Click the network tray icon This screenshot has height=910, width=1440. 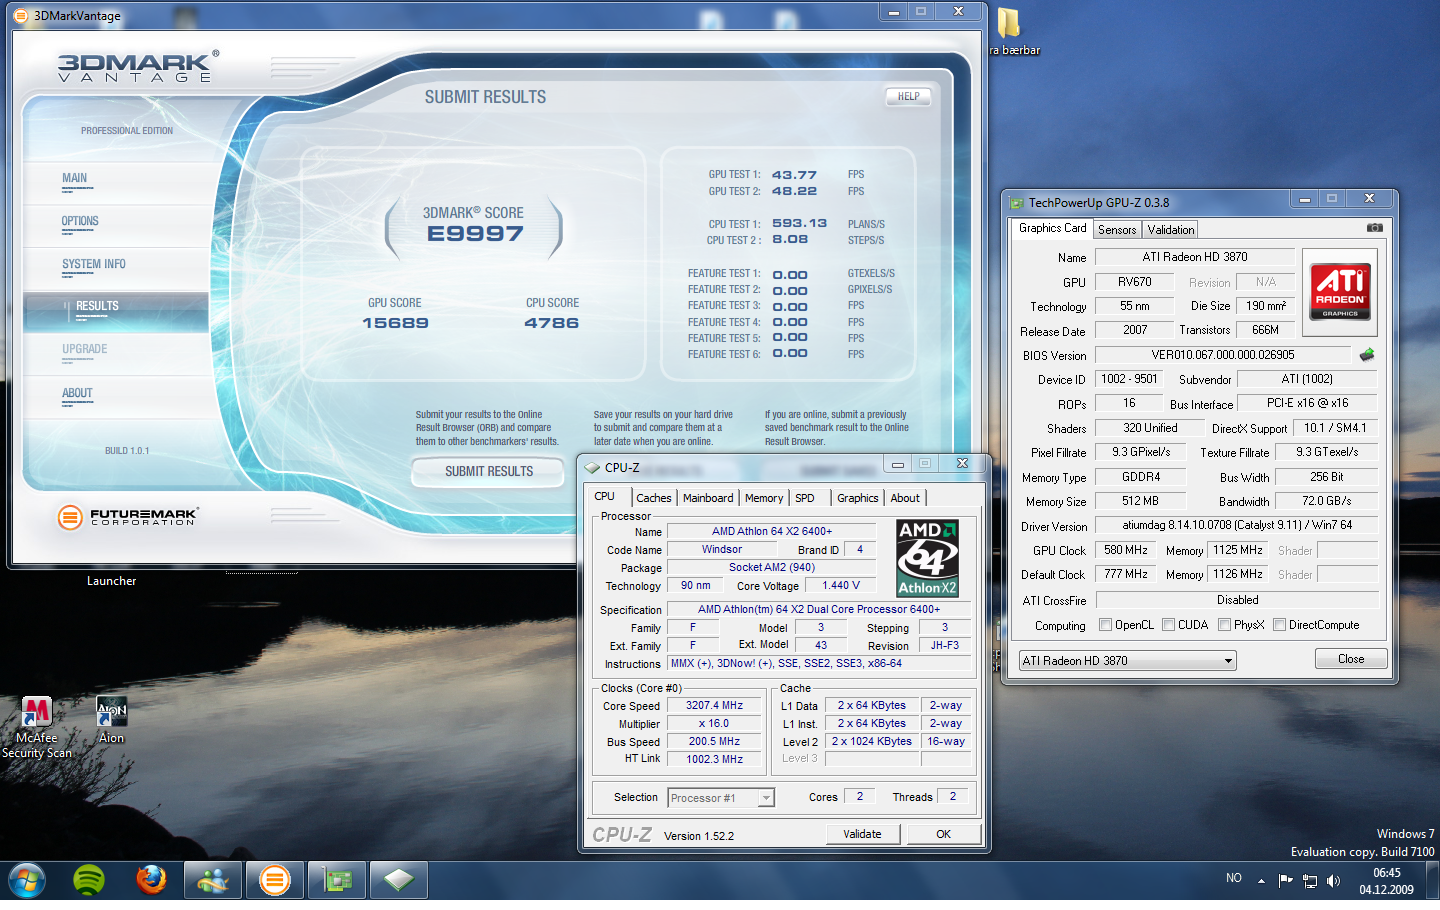coord(1310,881)
